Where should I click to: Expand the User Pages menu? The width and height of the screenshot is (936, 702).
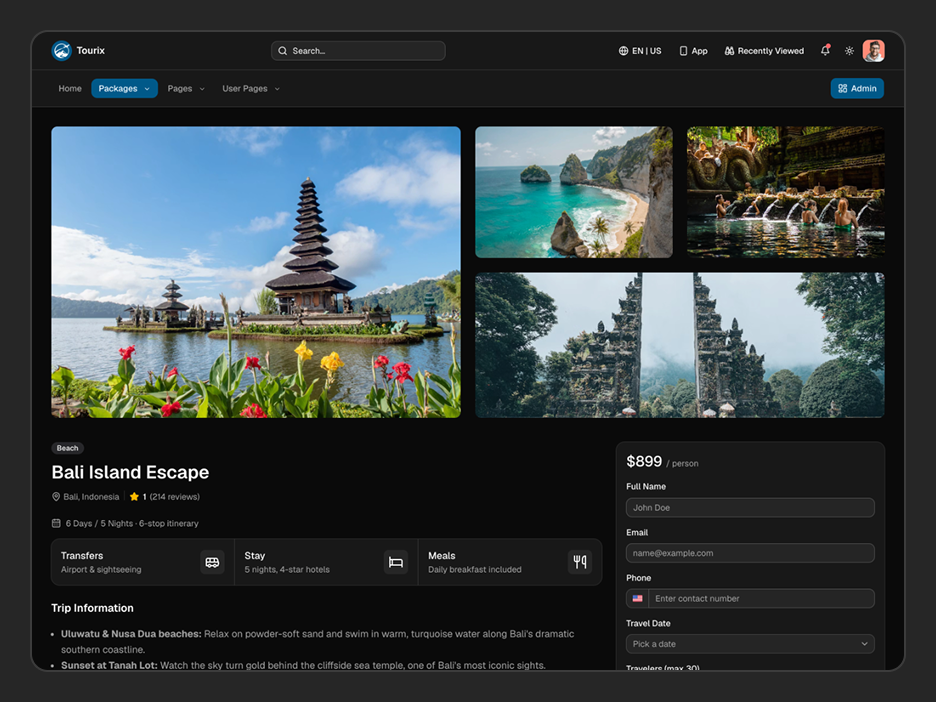tap(251, 88)
